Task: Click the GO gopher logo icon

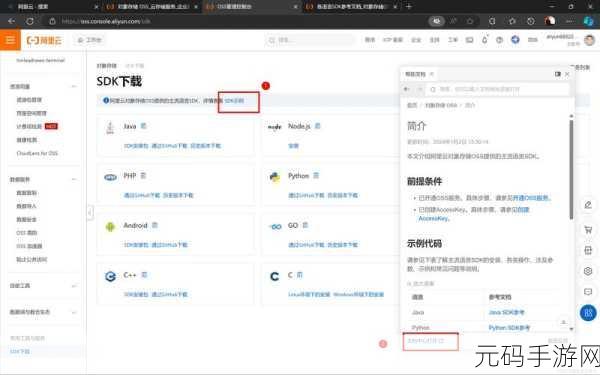Action: pyautogui.click(x=275, y=227)
